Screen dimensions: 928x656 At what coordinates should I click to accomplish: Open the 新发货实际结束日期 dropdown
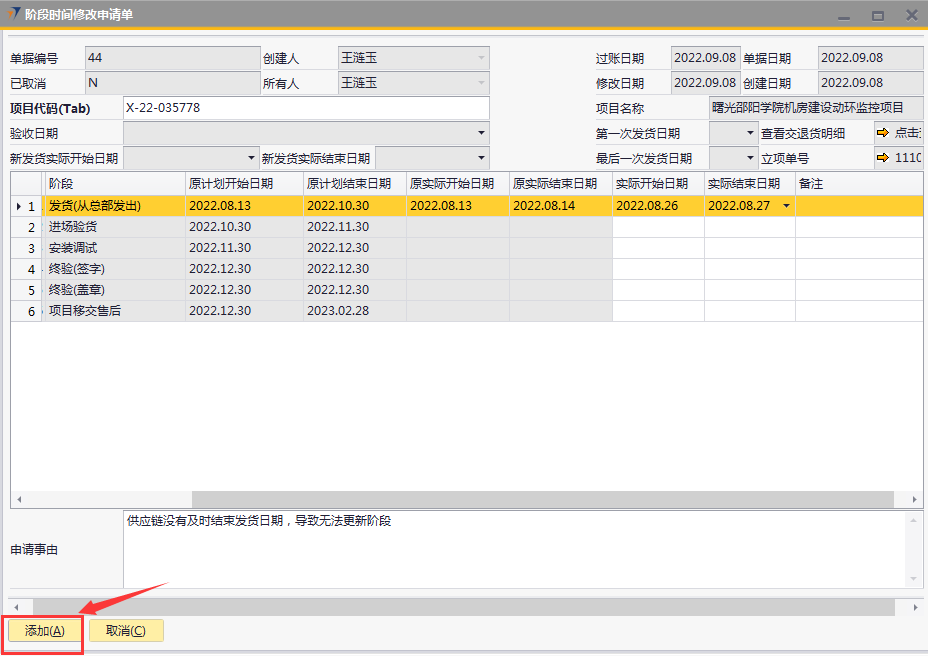(x=481, y=158)
